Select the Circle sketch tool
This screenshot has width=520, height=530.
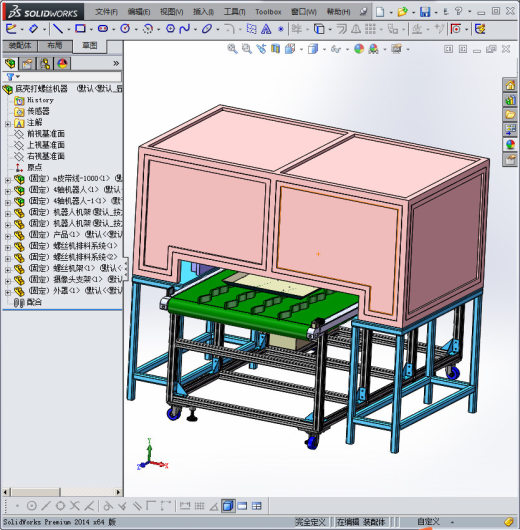coord(125,29)
